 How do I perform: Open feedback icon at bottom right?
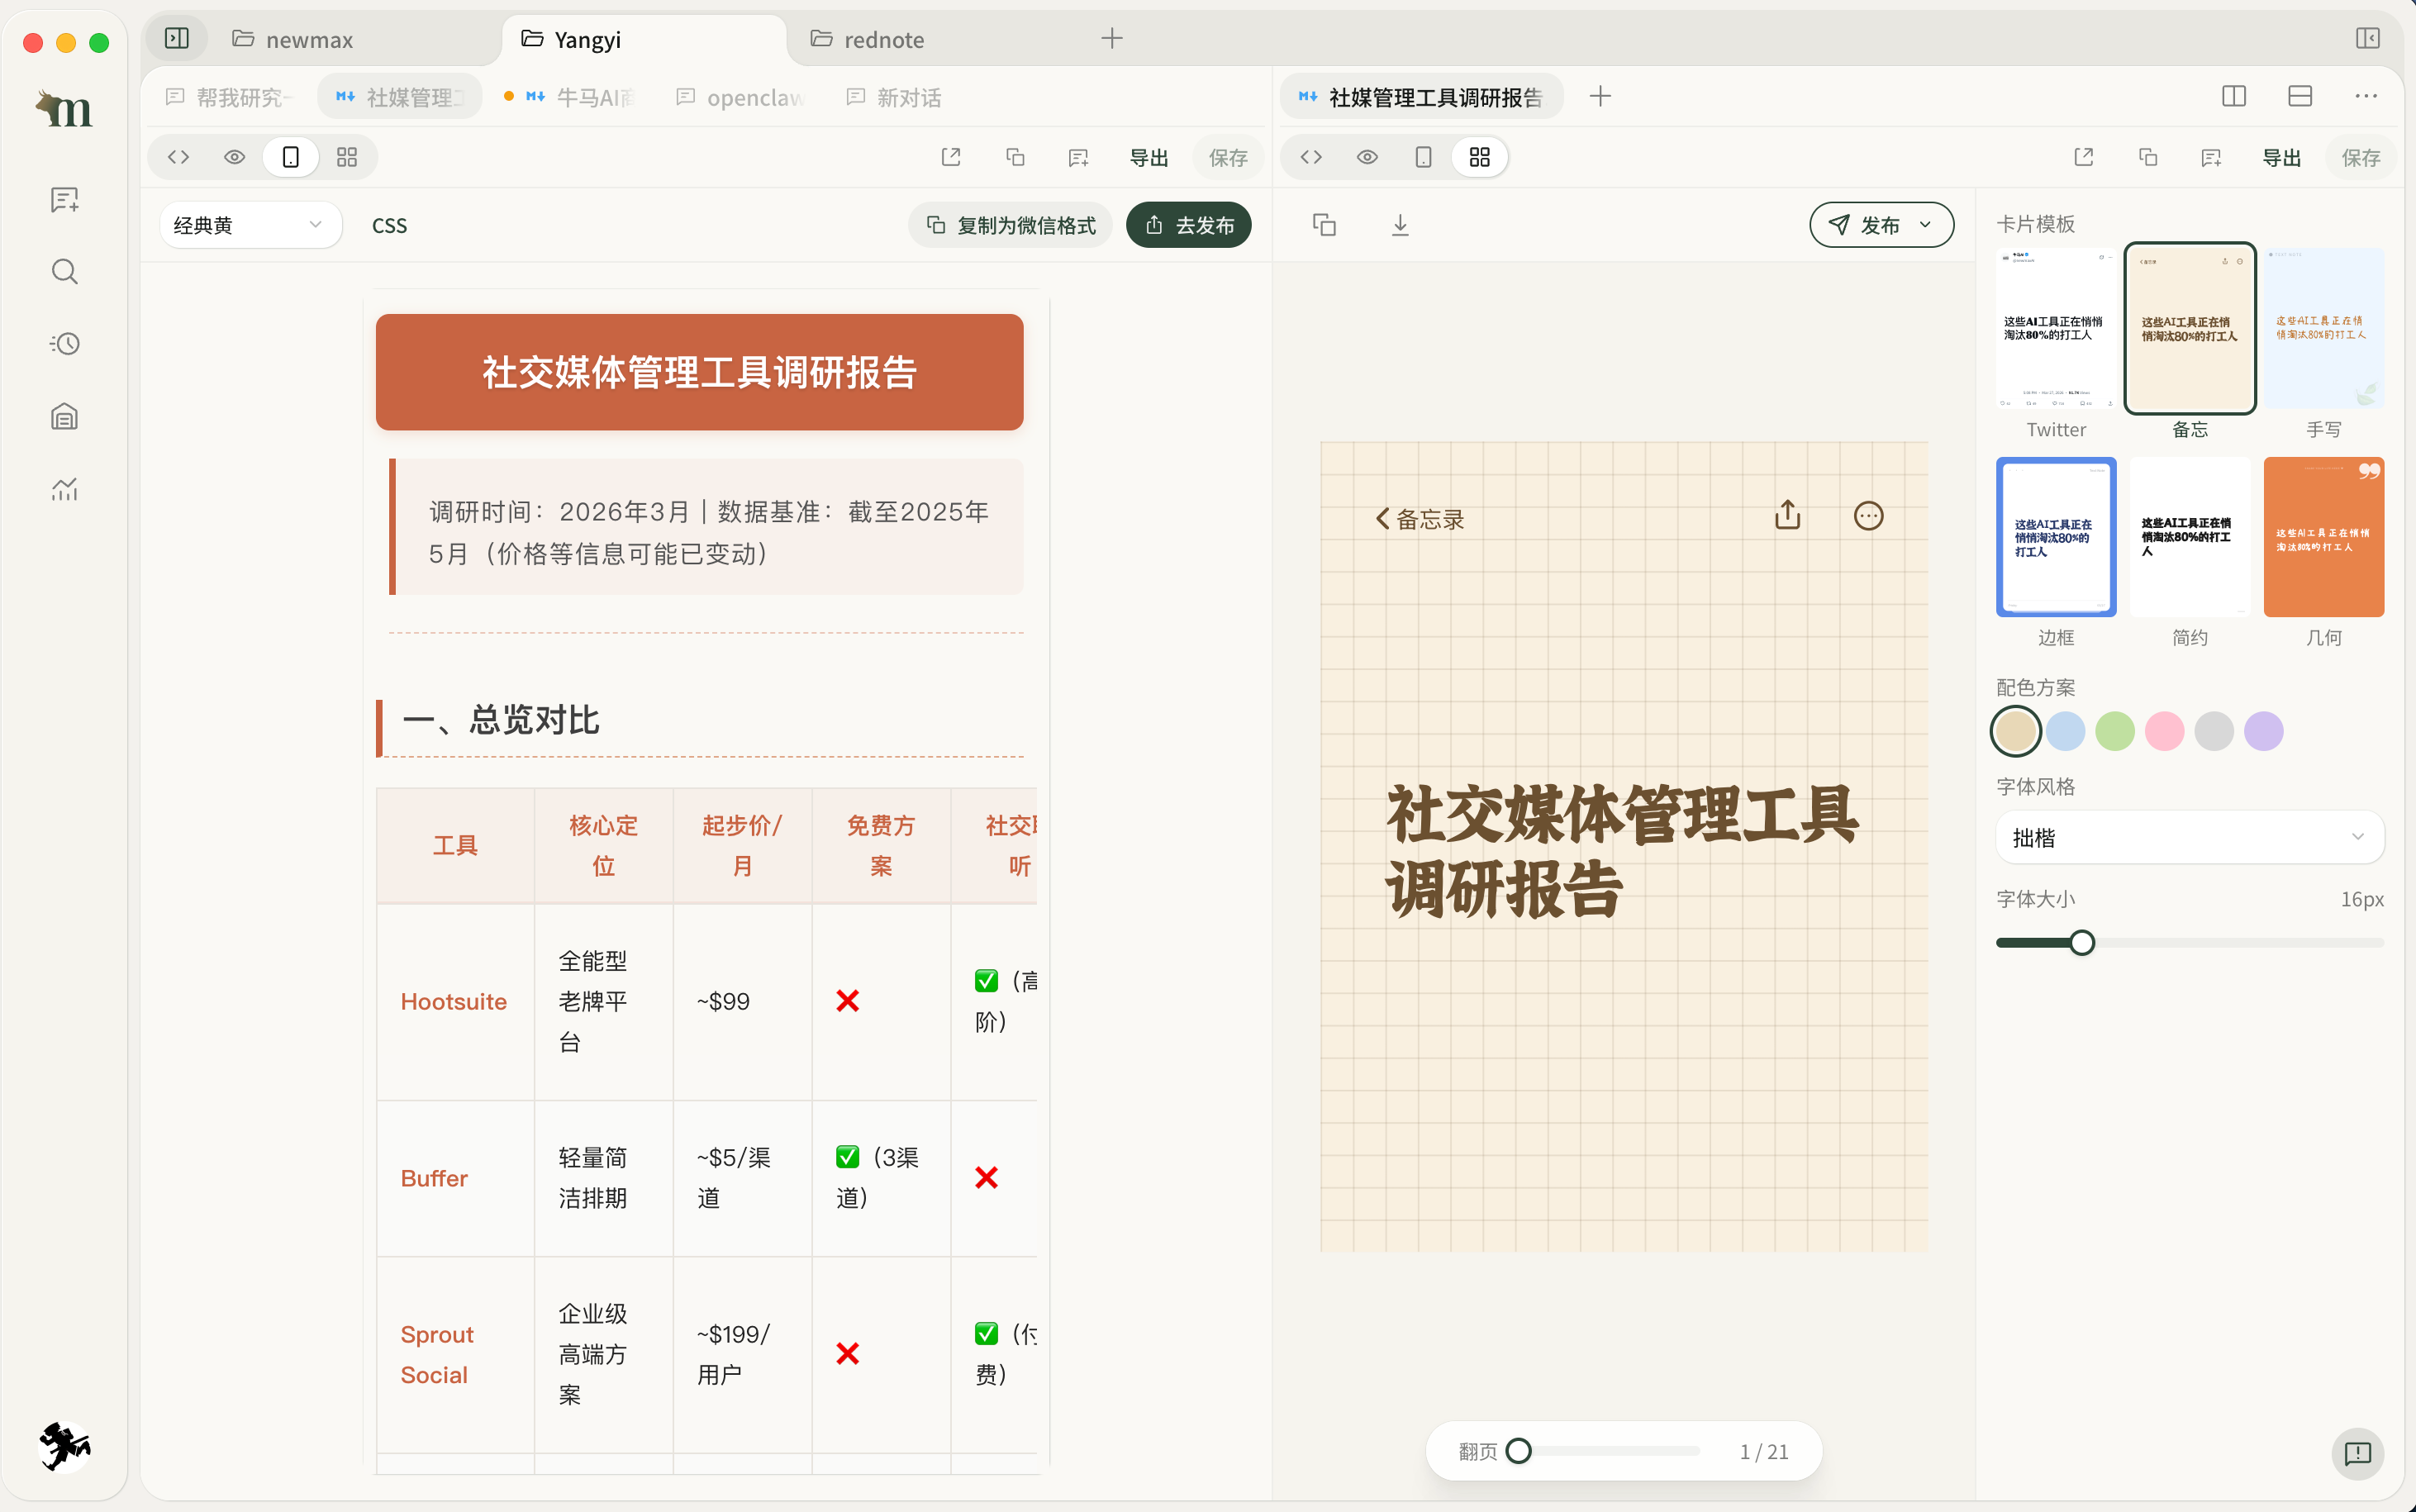point(2357,1453)
